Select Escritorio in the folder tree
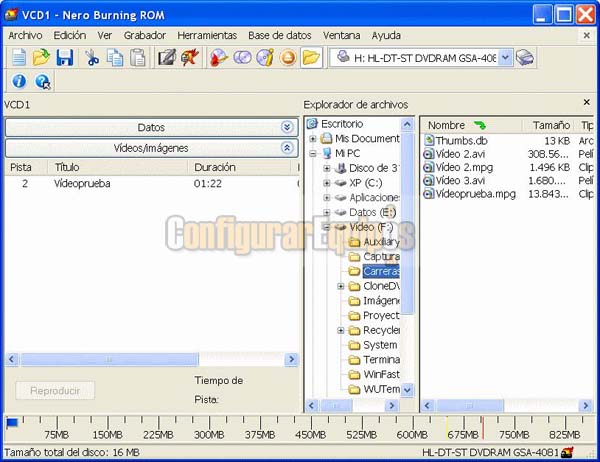 (342, 124)
